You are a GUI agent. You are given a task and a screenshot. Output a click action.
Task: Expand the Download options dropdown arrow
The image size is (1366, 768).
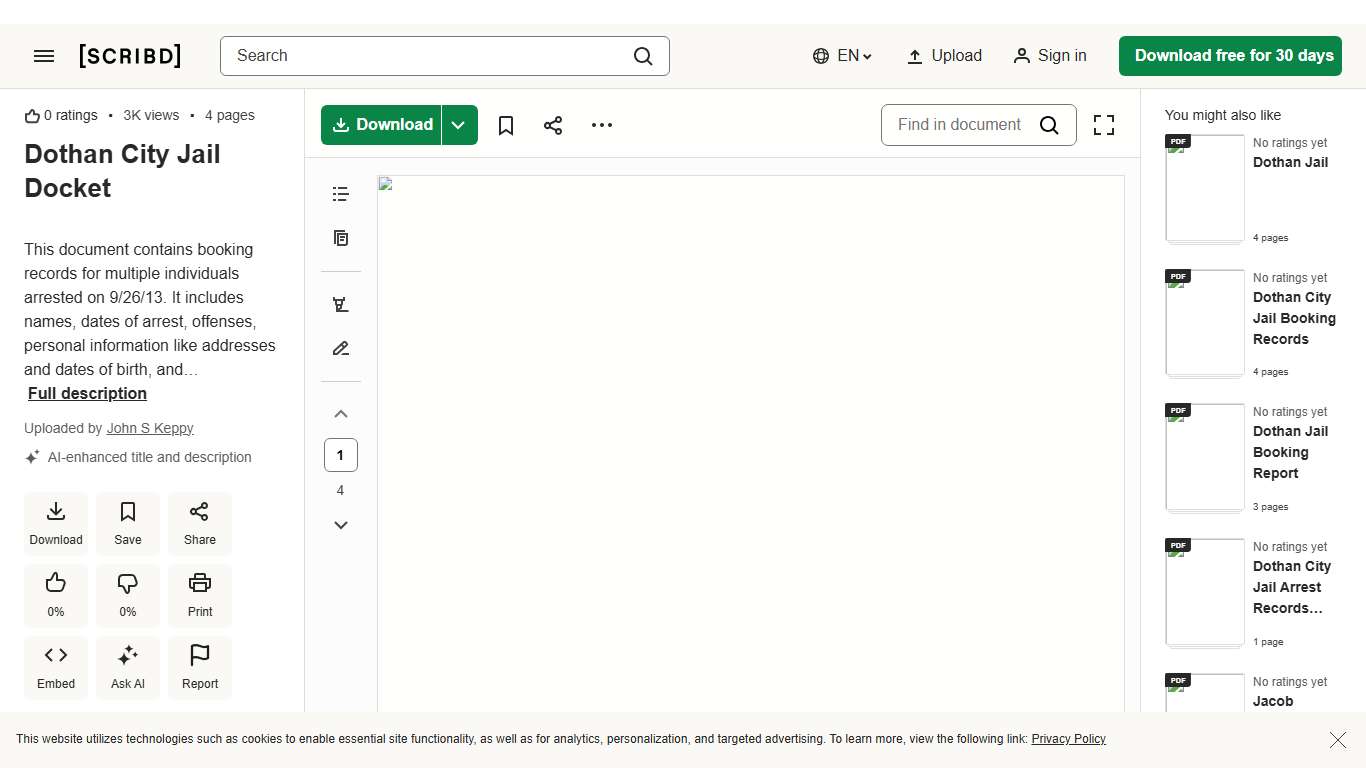[x=459, y=125]
